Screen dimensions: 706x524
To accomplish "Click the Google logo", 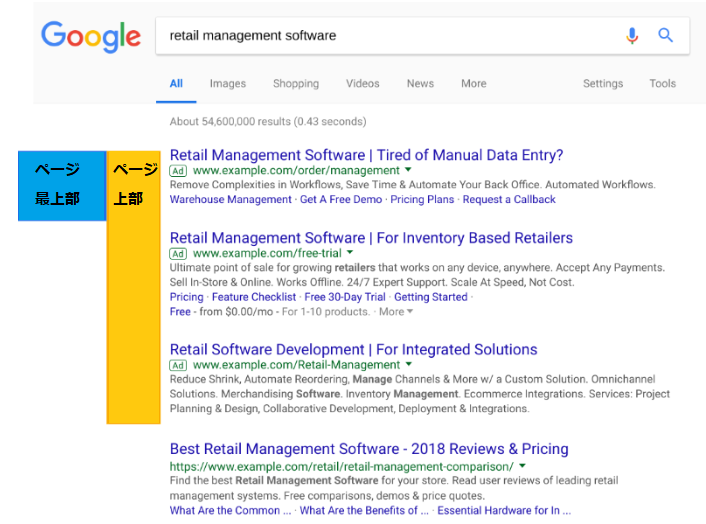I will click(x=91, y=36).
